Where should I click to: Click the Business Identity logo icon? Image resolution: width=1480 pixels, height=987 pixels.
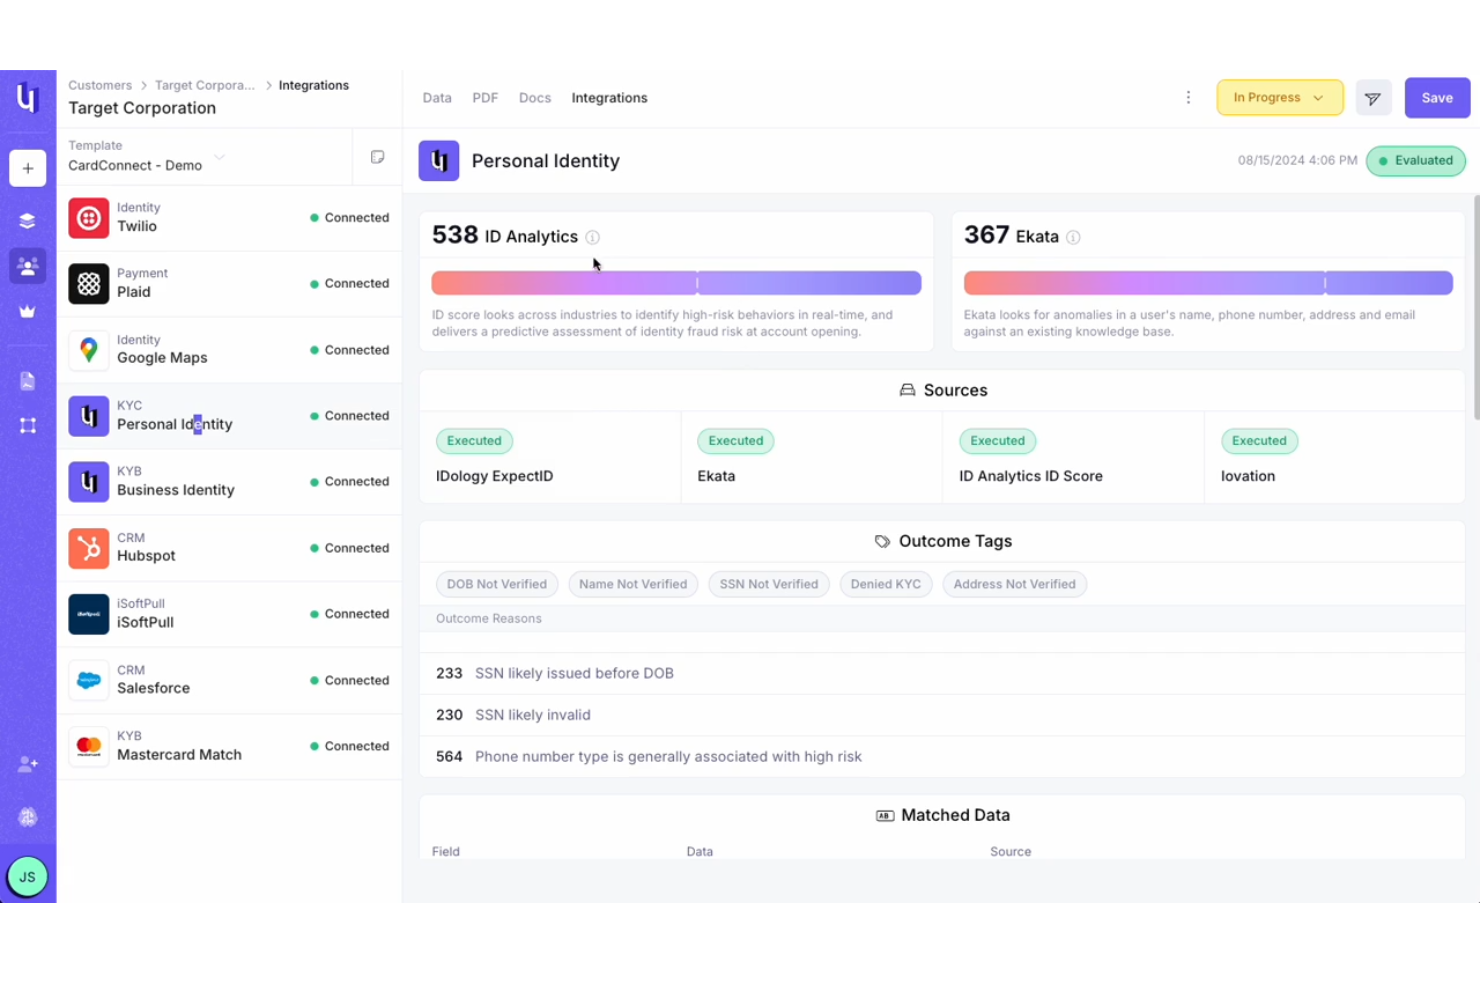pyautogui.click(x=89, y=482)
